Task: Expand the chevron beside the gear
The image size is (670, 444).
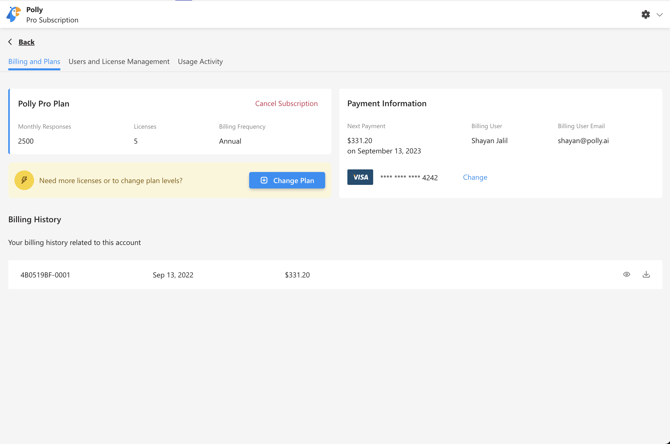Action: (x=660, y=15)
